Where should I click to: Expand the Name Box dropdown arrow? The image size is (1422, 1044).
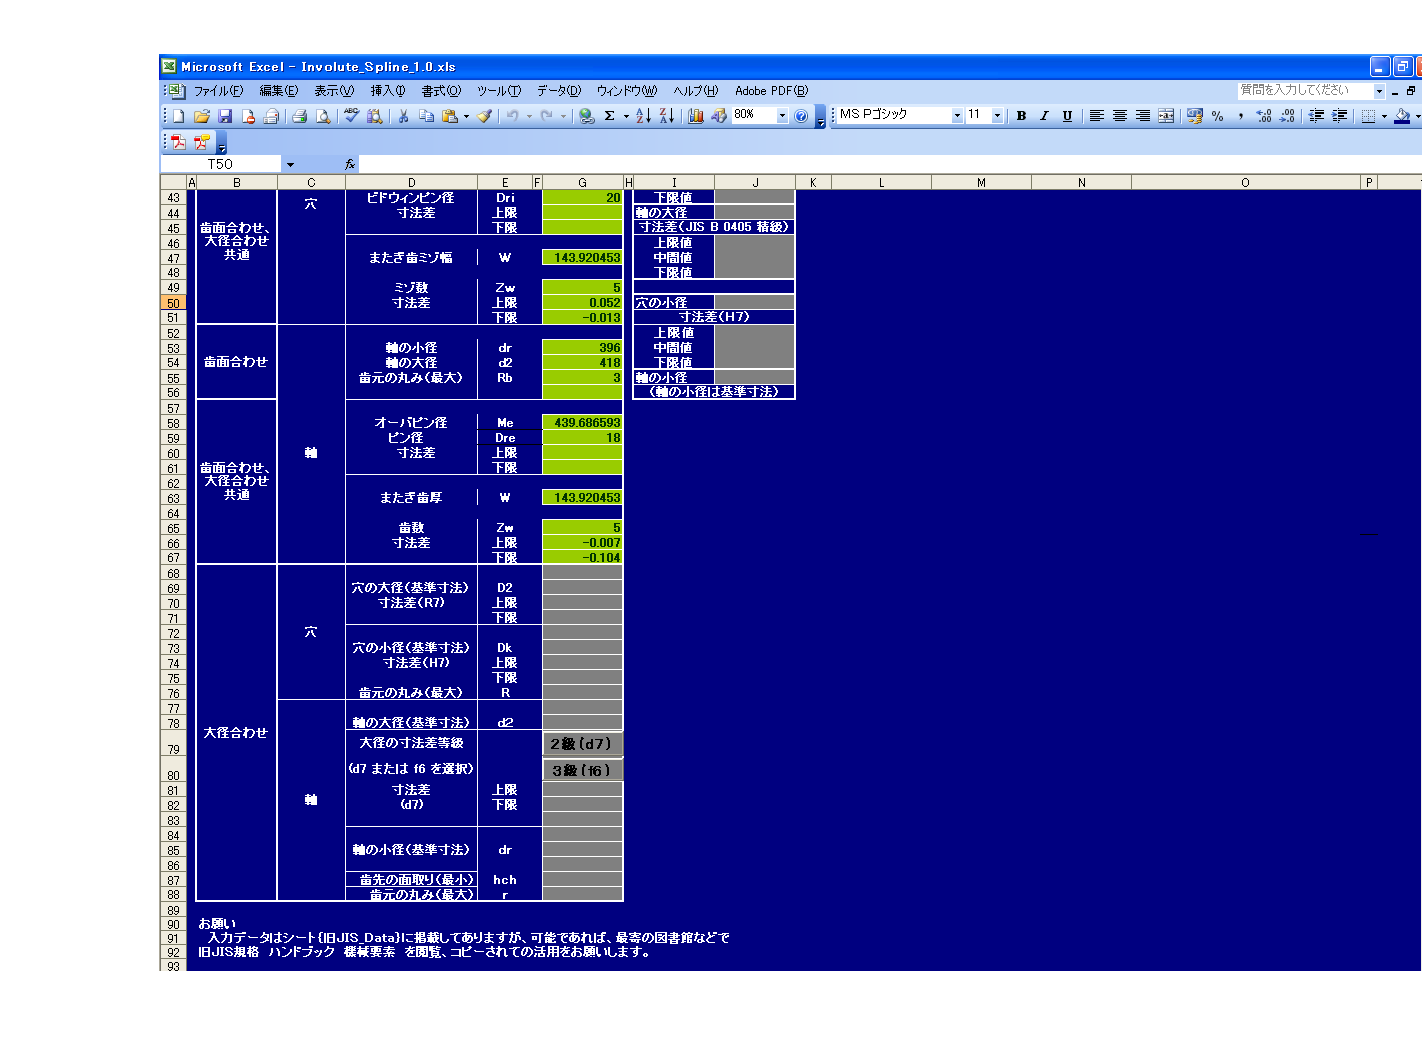290,164
